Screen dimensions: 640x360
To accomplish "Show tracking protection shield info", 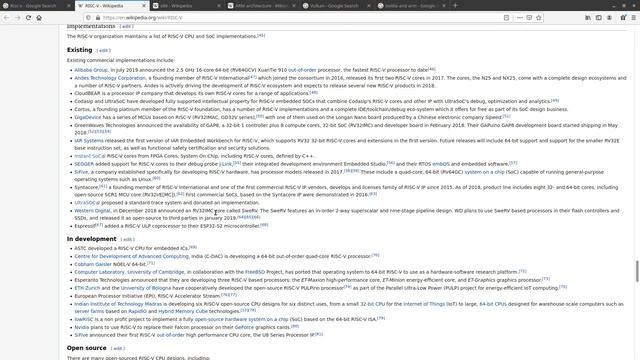I will coord(88,18).
